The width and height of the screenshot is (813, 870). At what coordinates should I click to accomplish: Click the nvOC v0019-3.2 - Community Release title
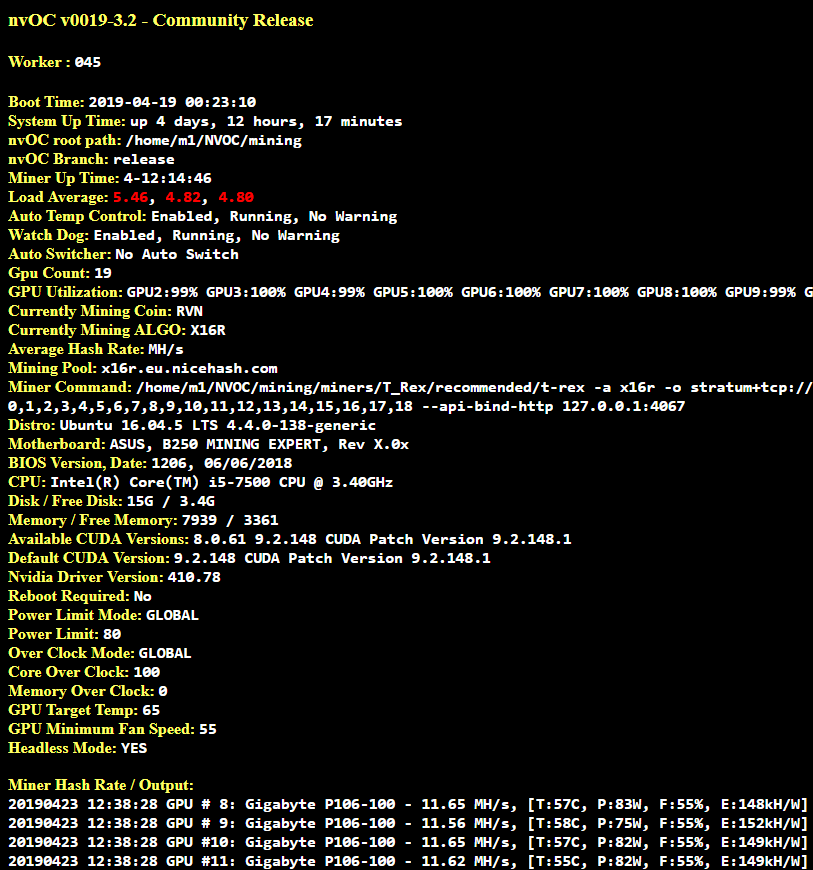click(161, 21)
